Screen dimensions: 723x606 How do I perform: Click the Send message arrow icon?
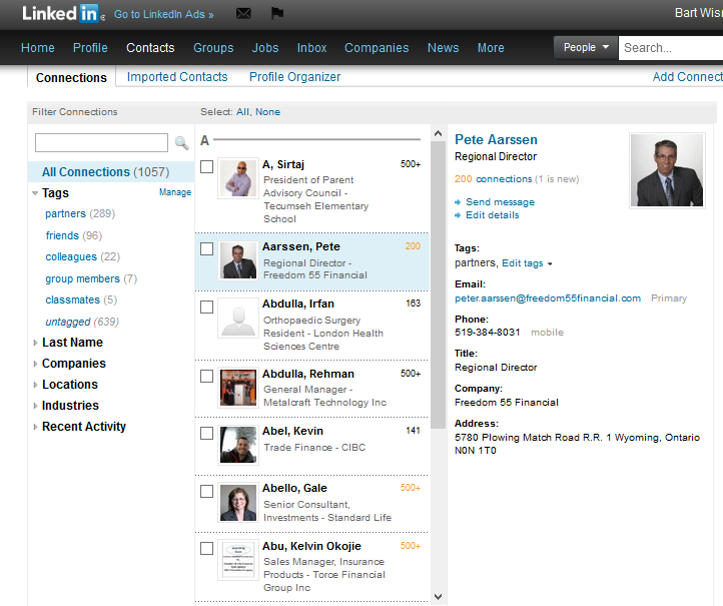(x=457, y=202)
